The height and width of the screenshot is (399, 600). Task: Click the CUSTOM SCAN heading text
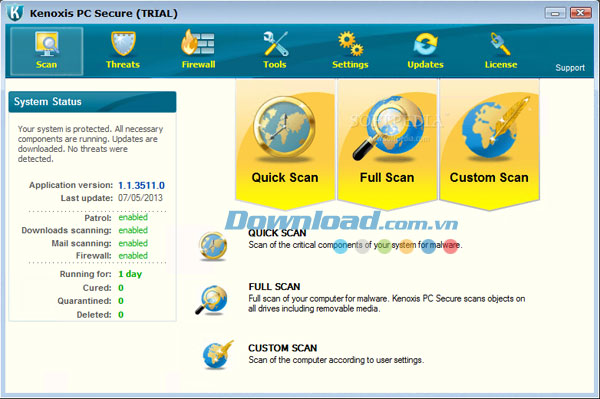tap(283, 348)
